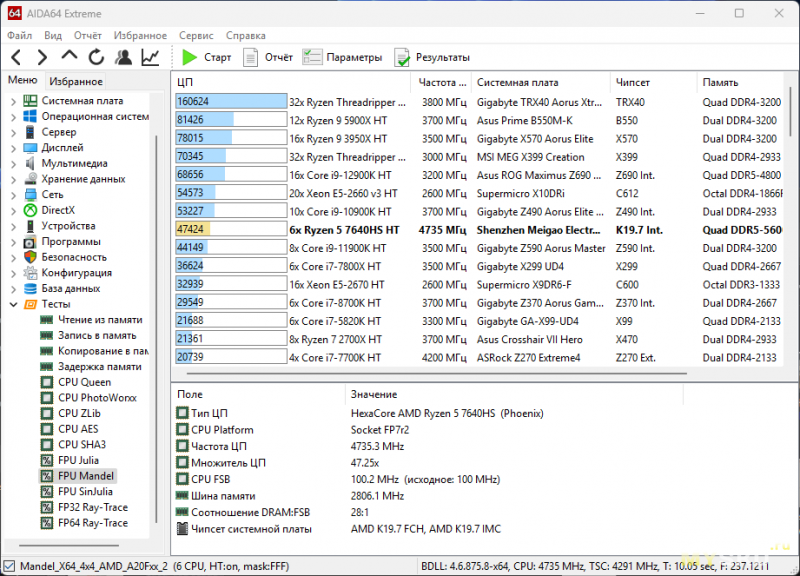Switch to the Меню tab in the left panel
Viewport: 800px width, 576px height.
[22, 80]
